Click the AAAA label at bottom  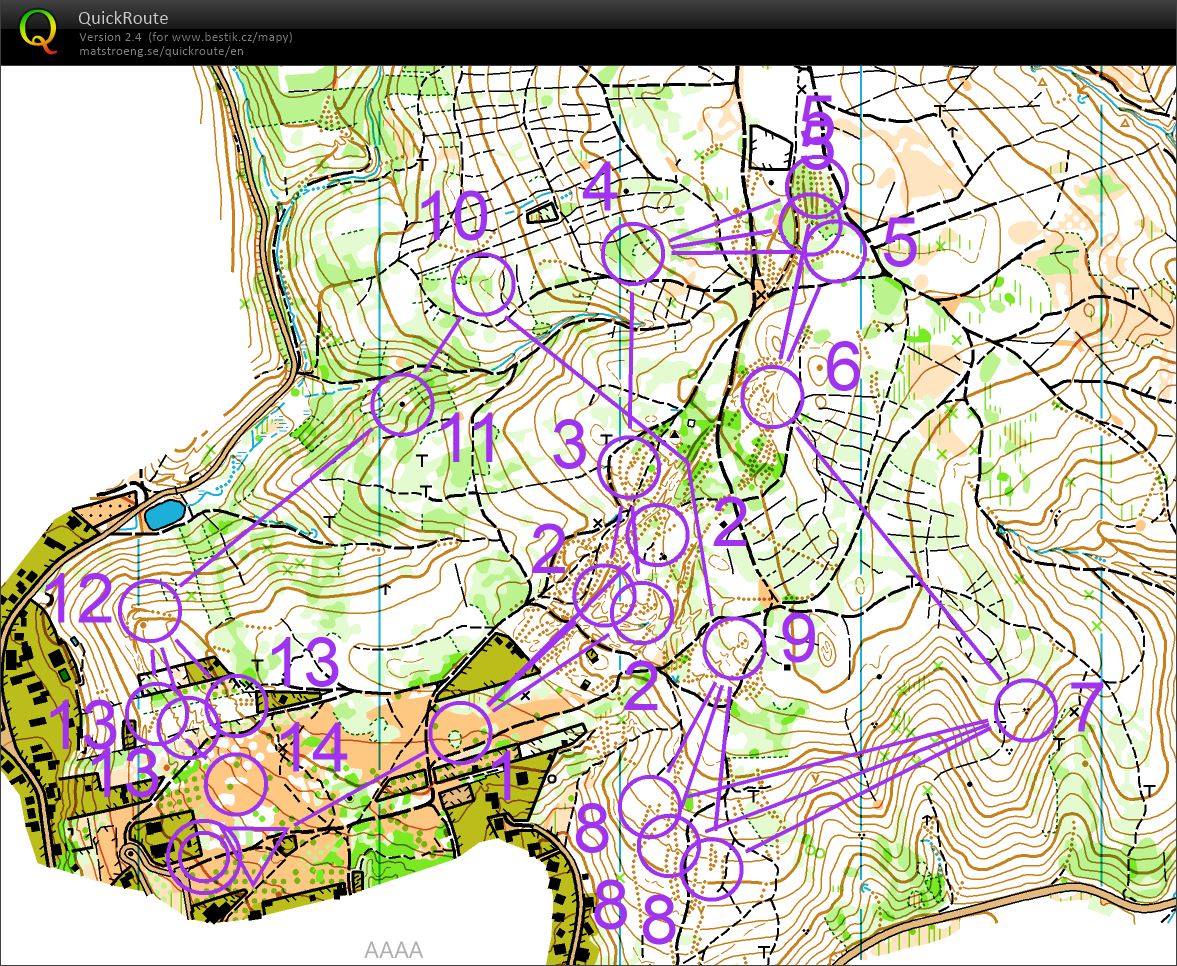coord(393,950)
